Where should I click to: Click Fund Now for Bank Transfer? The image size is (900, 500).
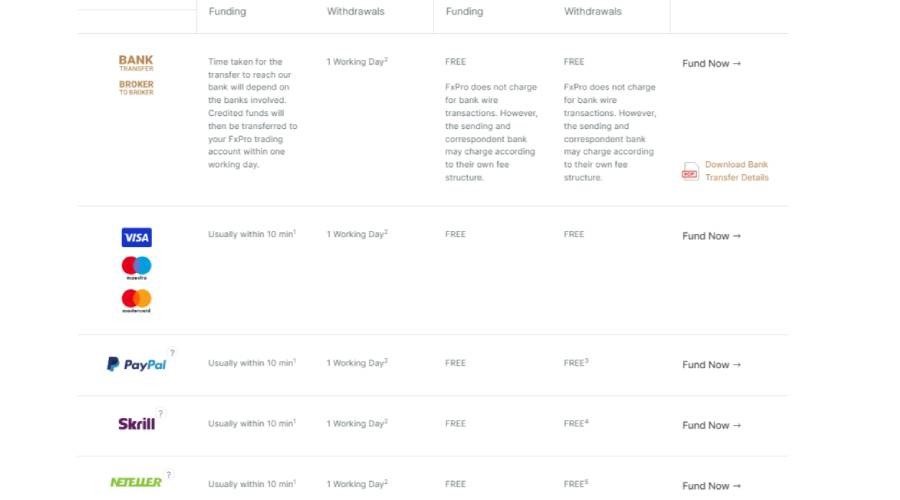point(711,64)
